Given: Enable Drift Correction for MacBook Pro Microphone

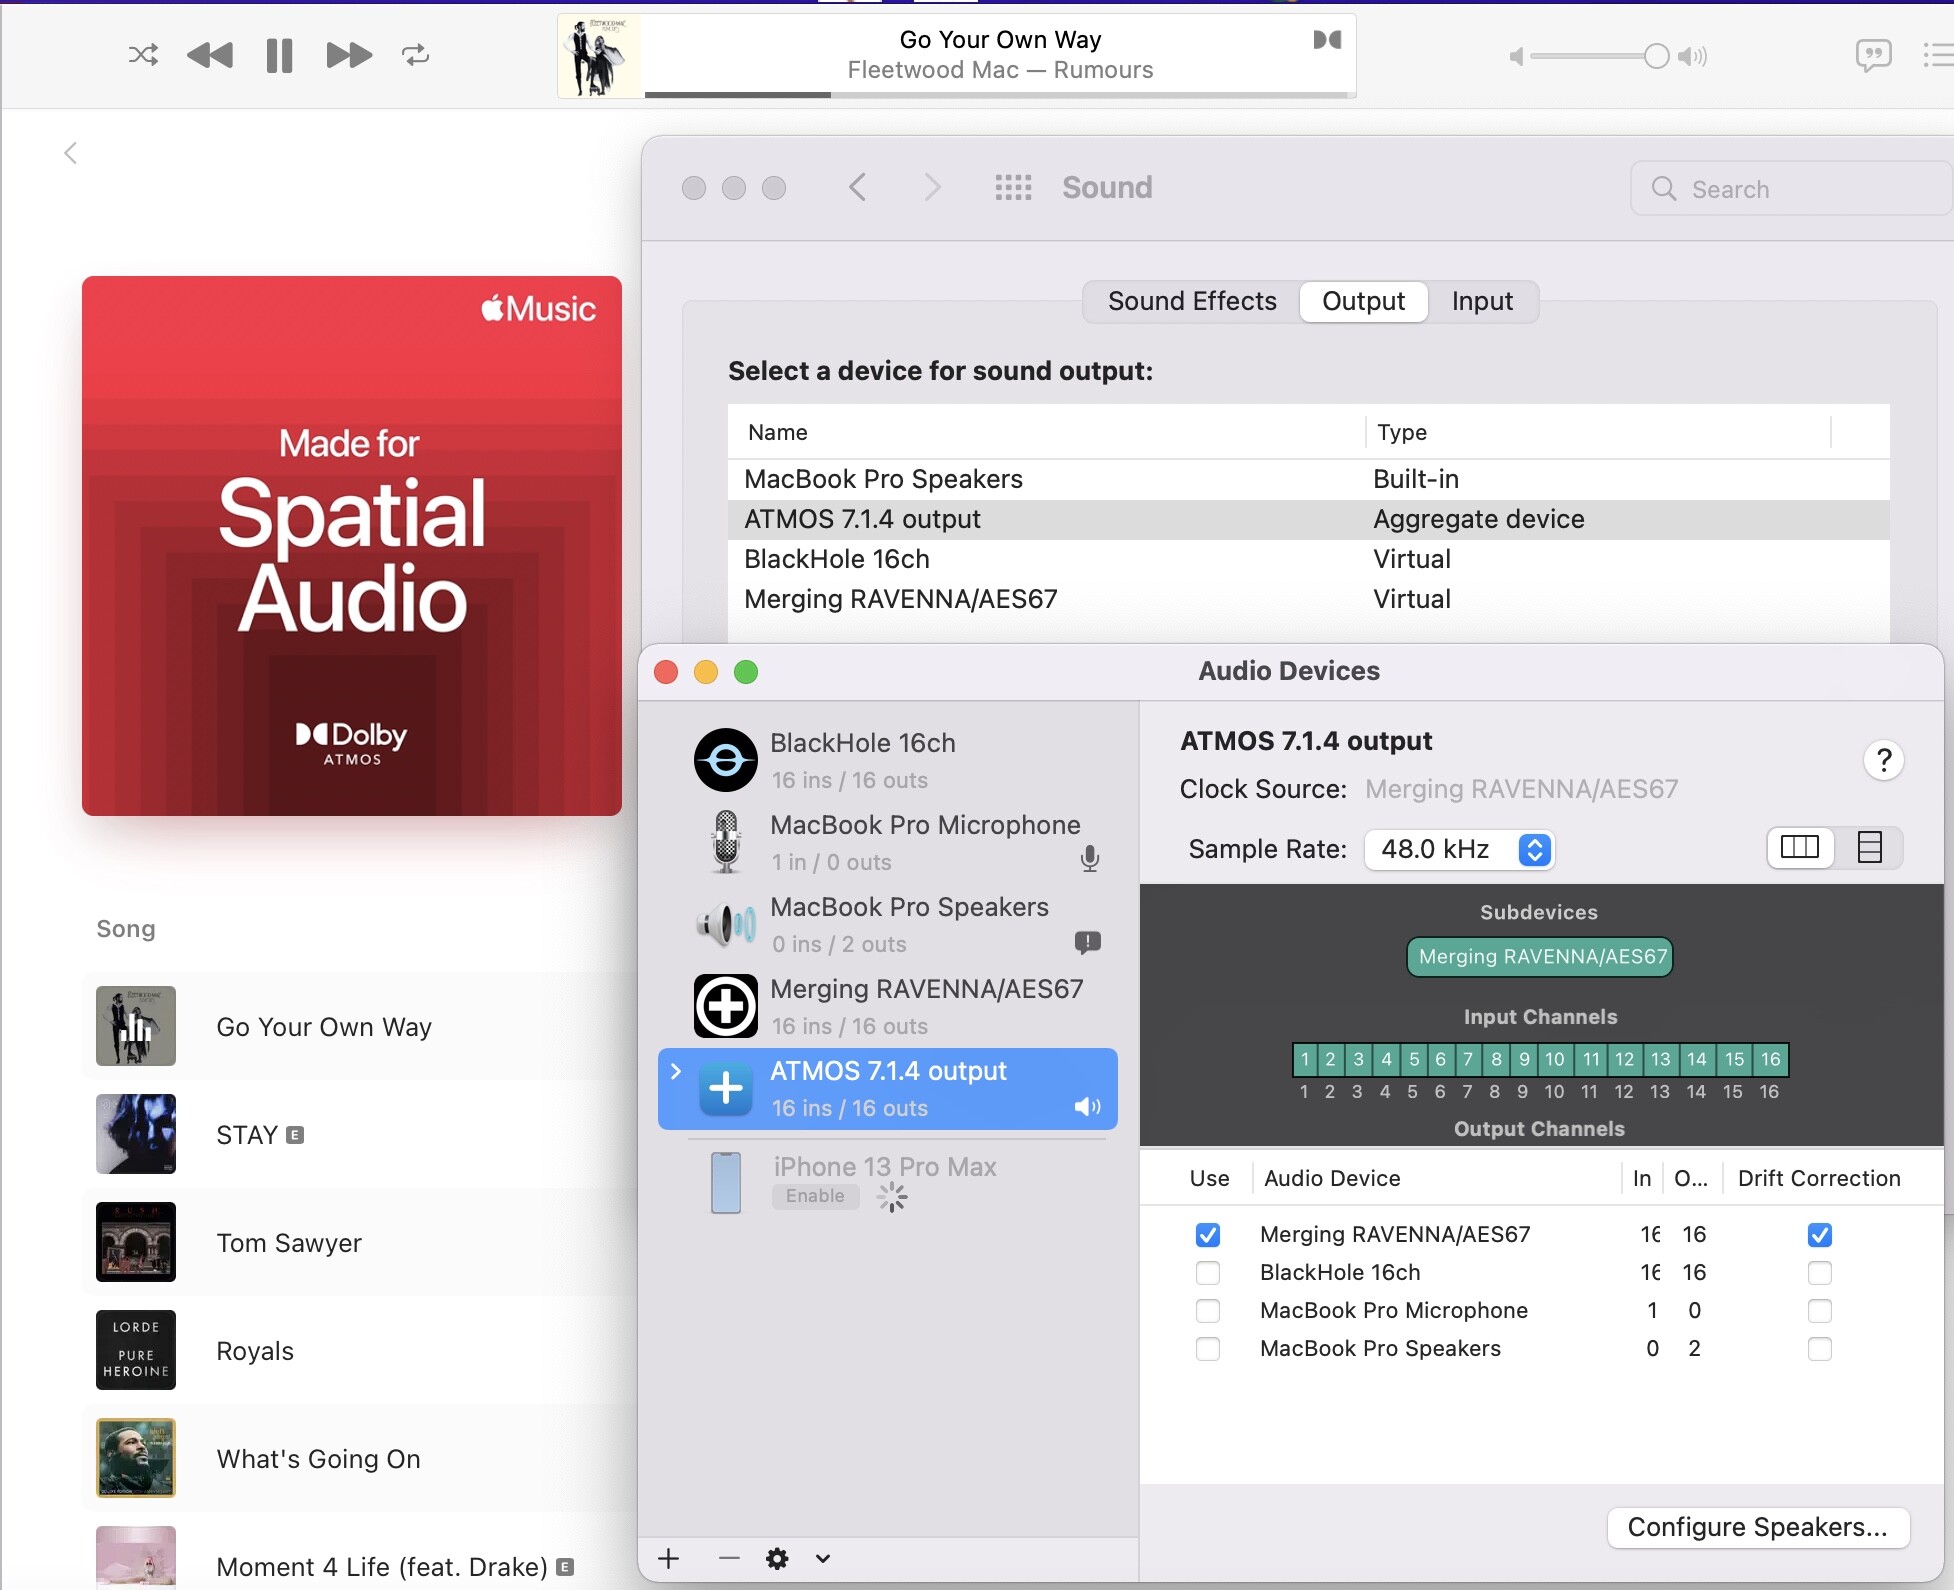Looking at the screenshot, I should (1820, 1311).
